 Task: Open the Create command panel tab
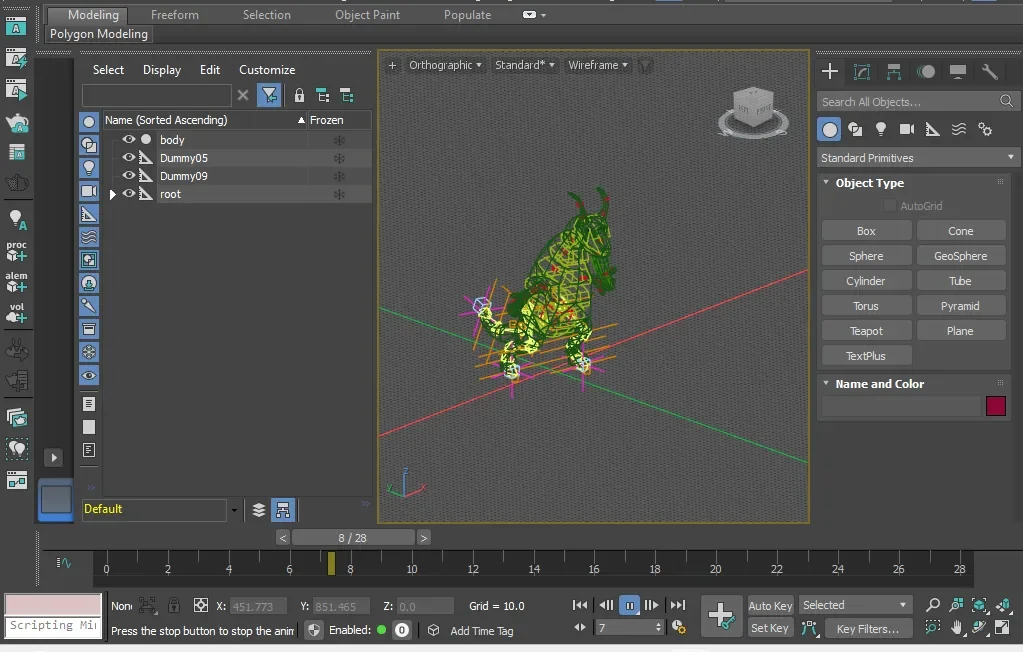830,72
